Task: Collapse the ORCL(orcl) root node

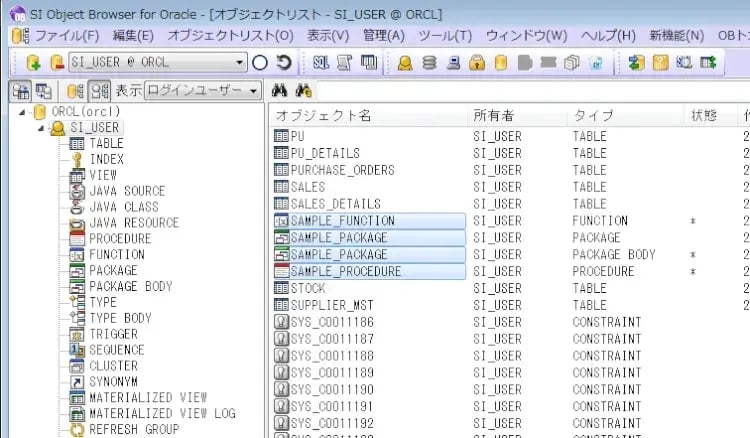Action: (24, 111)
